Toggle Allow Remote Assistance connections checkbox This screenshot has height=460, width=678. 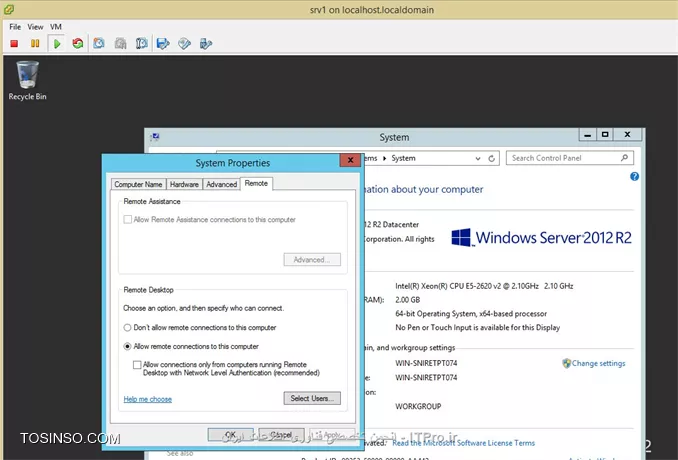click(128, 220)
